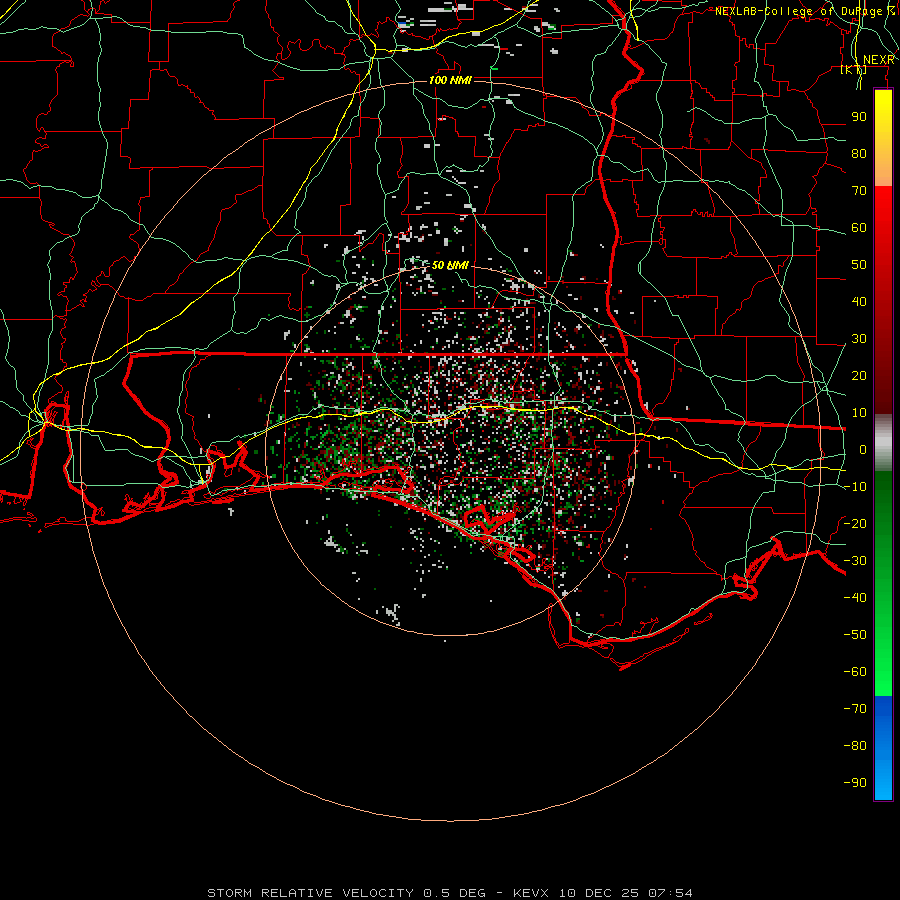This screenshot has height=900, width=900.
Task: Select the "20" value on the velocity scale
Action: (x=859, y=375)
